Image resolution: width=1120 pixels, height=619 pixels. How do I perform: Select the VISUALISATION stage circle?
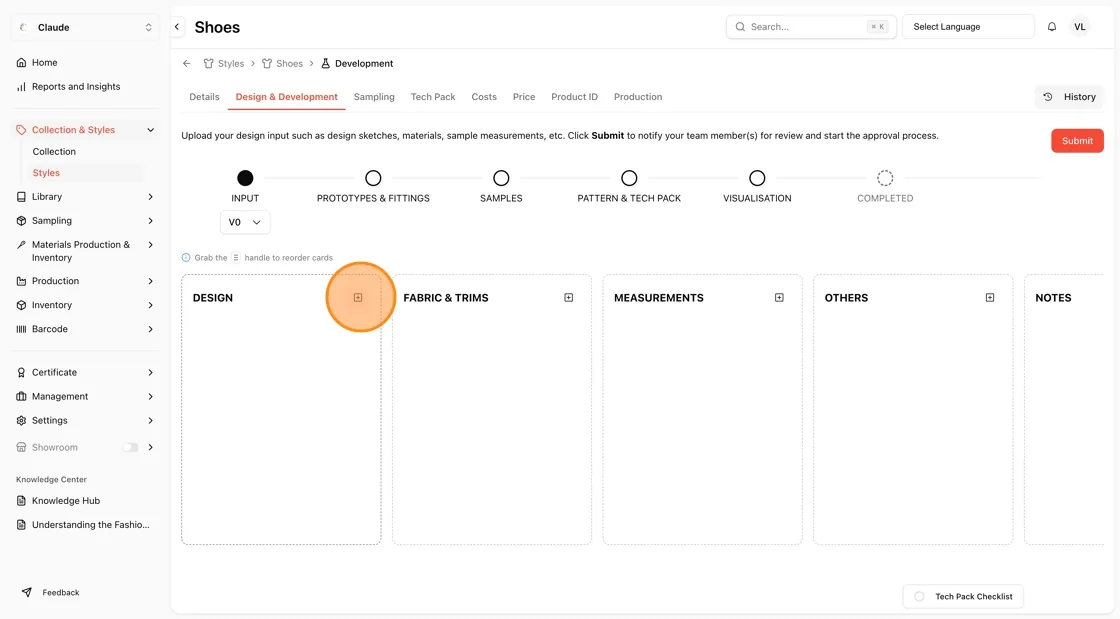click(x=757, y=178)
